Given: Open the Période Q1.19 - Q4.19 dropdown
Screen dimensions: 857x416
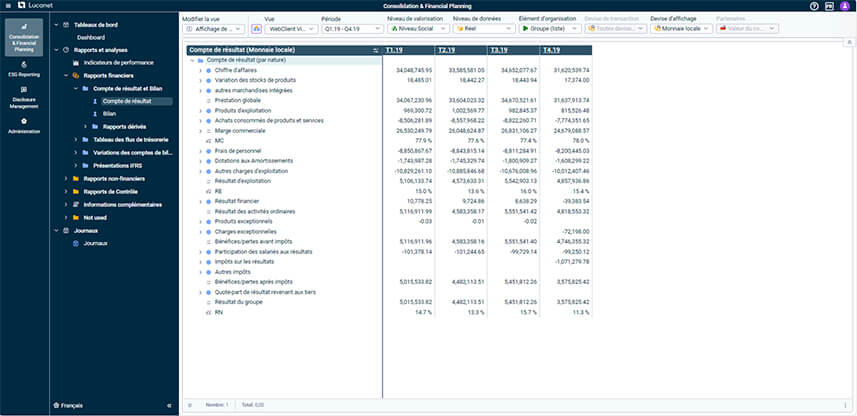Looking at the screenshot, I should point(352,28).
